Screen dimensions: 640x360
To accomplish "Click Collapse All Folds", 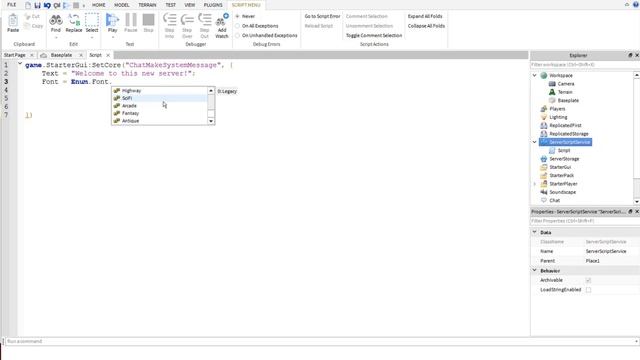I will (x=426, y=26).
